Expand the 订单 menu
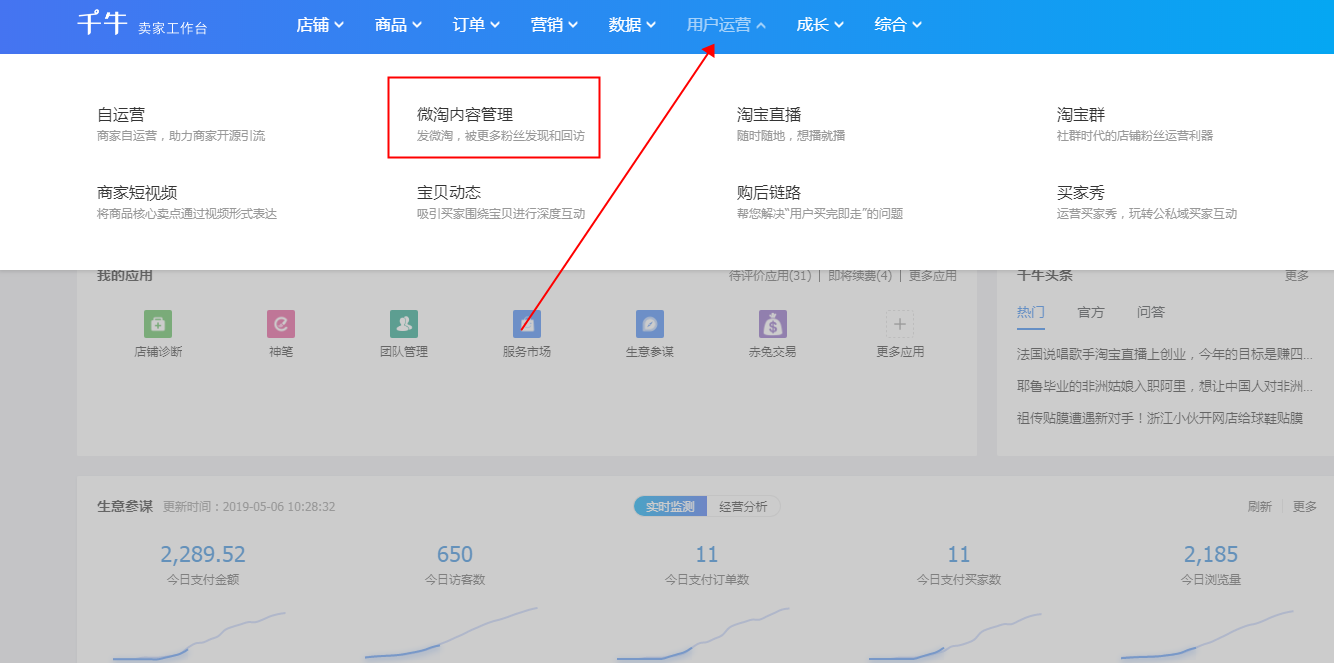1334x663 pixels. tap(476, 25)
